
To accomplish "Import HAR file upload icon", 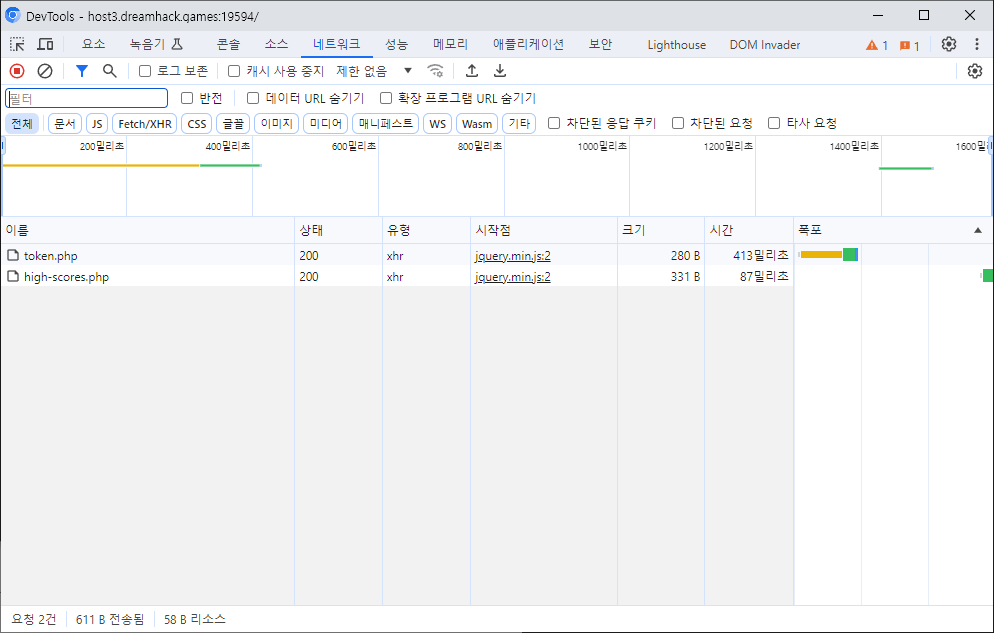I will (473, 71).
